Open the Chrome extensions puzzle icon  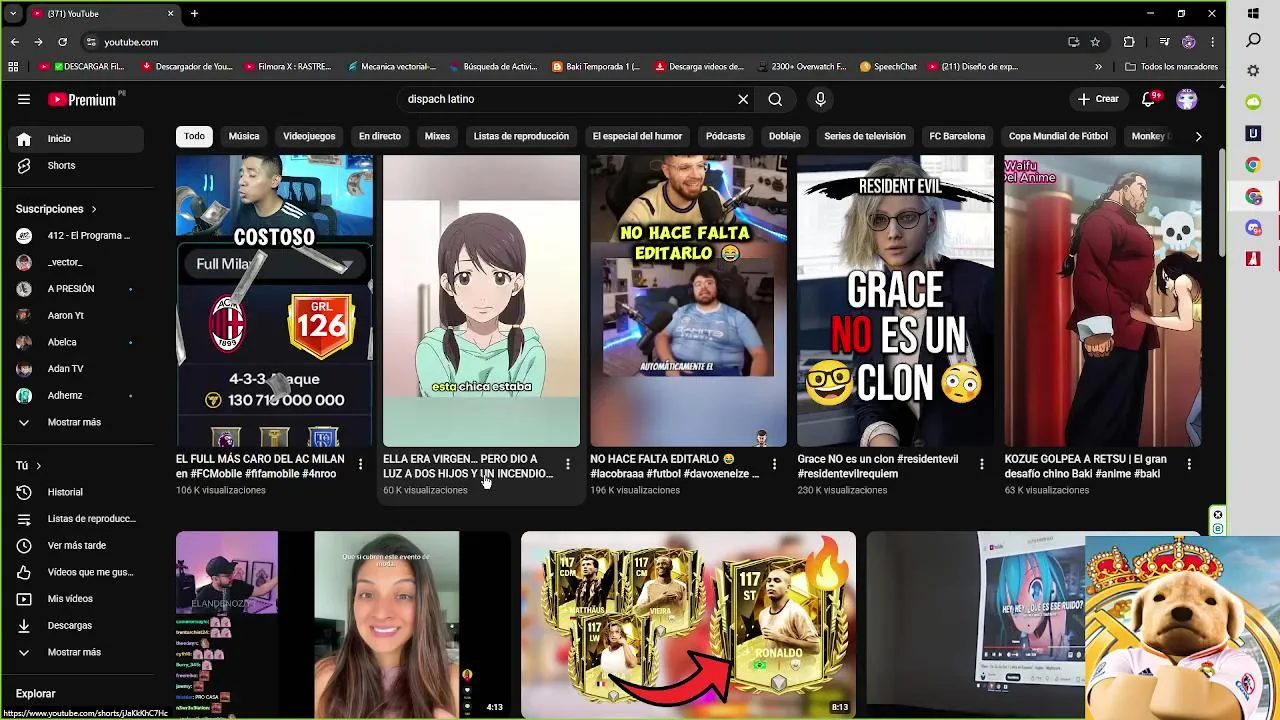click(x=1129, y=42)
